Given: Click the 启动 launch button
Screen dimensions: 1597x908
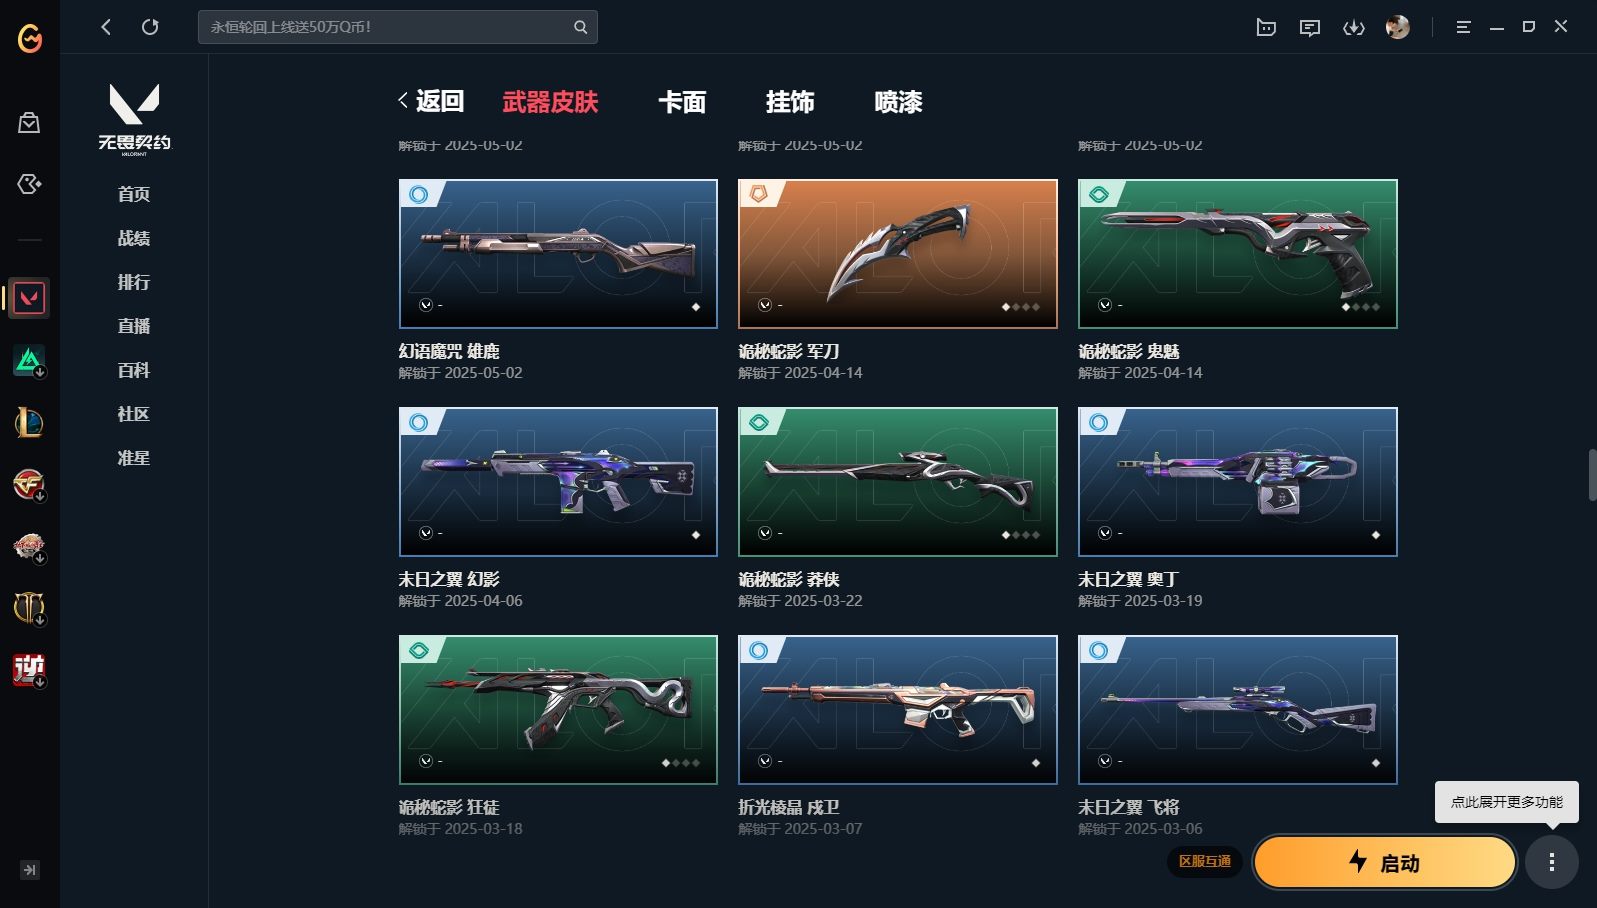Looking at the screenshot, I should pos(1385,862).
